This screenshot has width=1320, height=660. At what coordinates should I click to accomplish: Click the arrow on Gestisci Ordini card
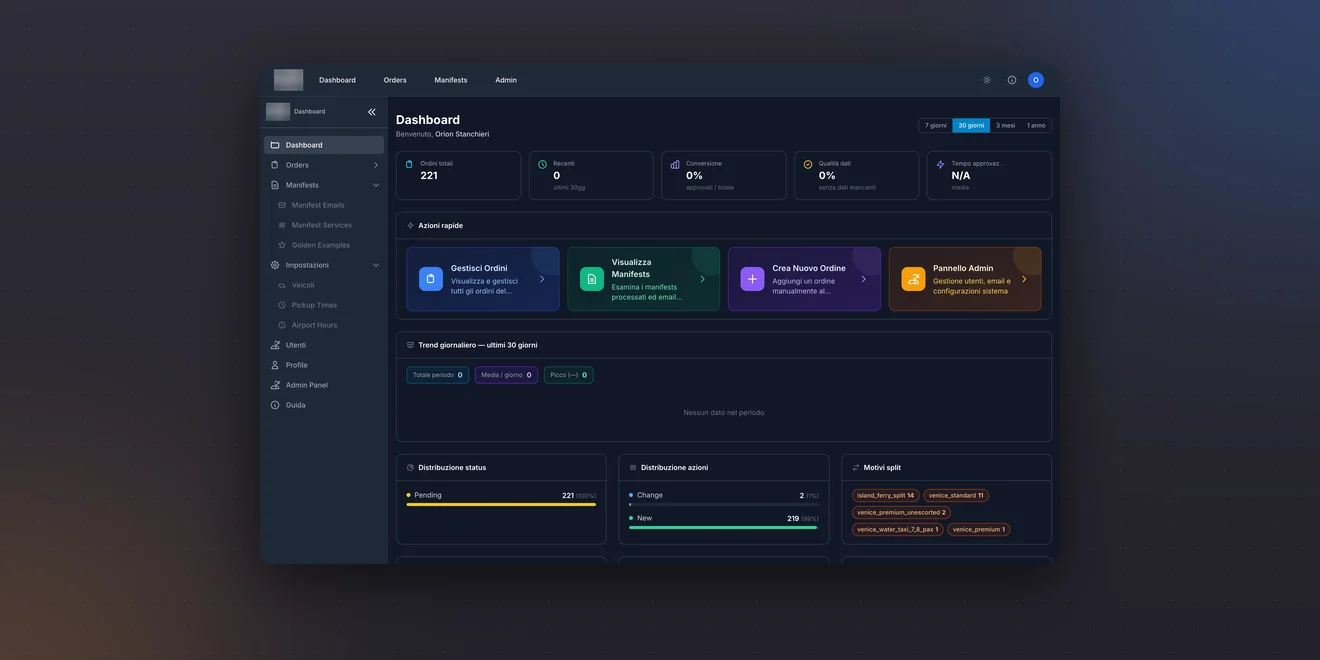542,279
